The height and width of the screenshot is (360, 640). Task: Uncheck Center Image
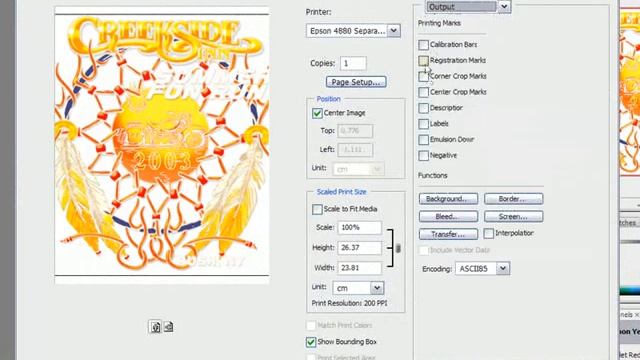[317, 113]
